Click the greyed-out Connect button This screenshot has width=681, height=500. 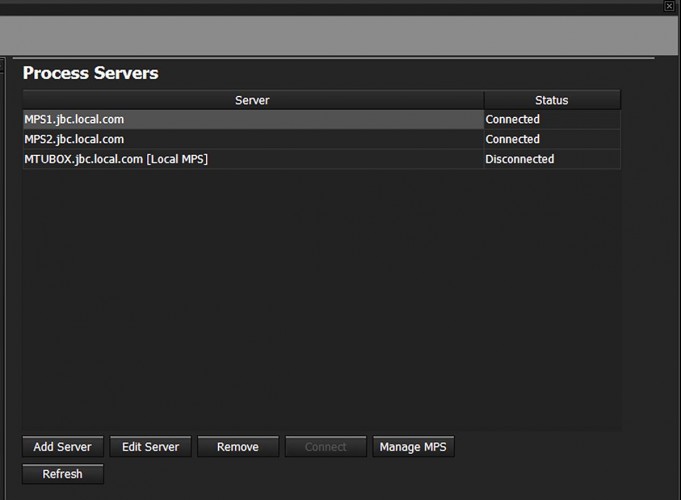326,447
